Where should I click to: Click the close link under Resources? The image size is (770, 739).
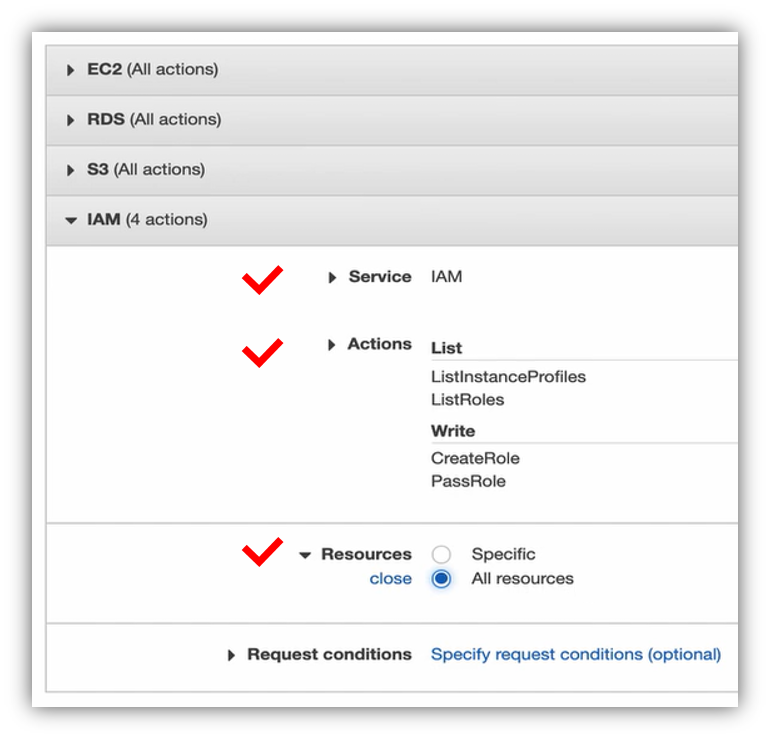tap(390, 579)
